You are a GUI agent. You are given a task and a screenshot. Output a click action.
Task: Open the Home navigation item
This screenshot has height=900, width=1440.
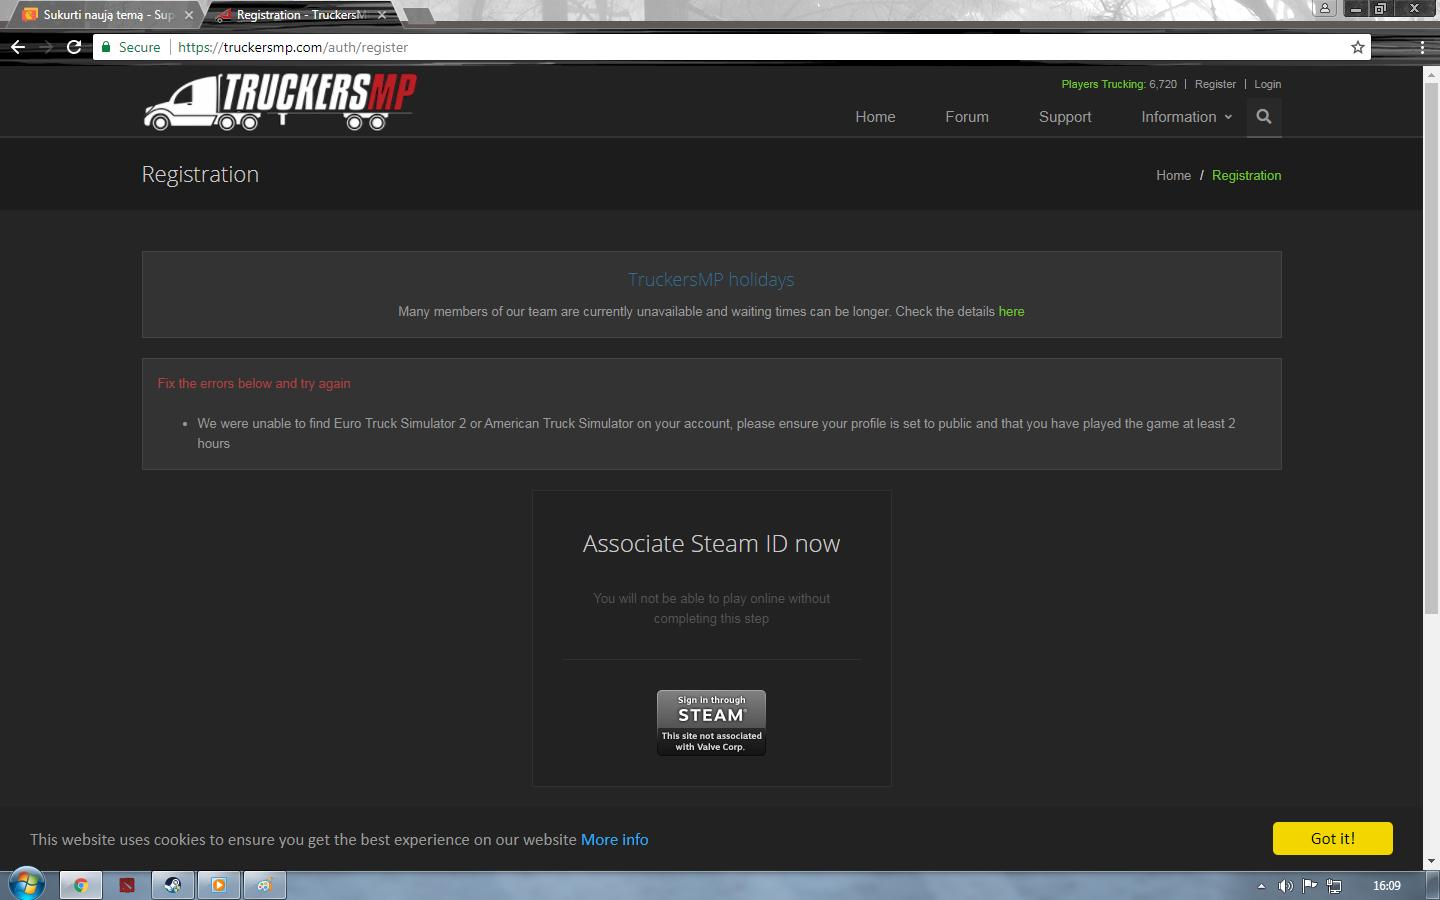pyautogui.click(x=875, y=117)
